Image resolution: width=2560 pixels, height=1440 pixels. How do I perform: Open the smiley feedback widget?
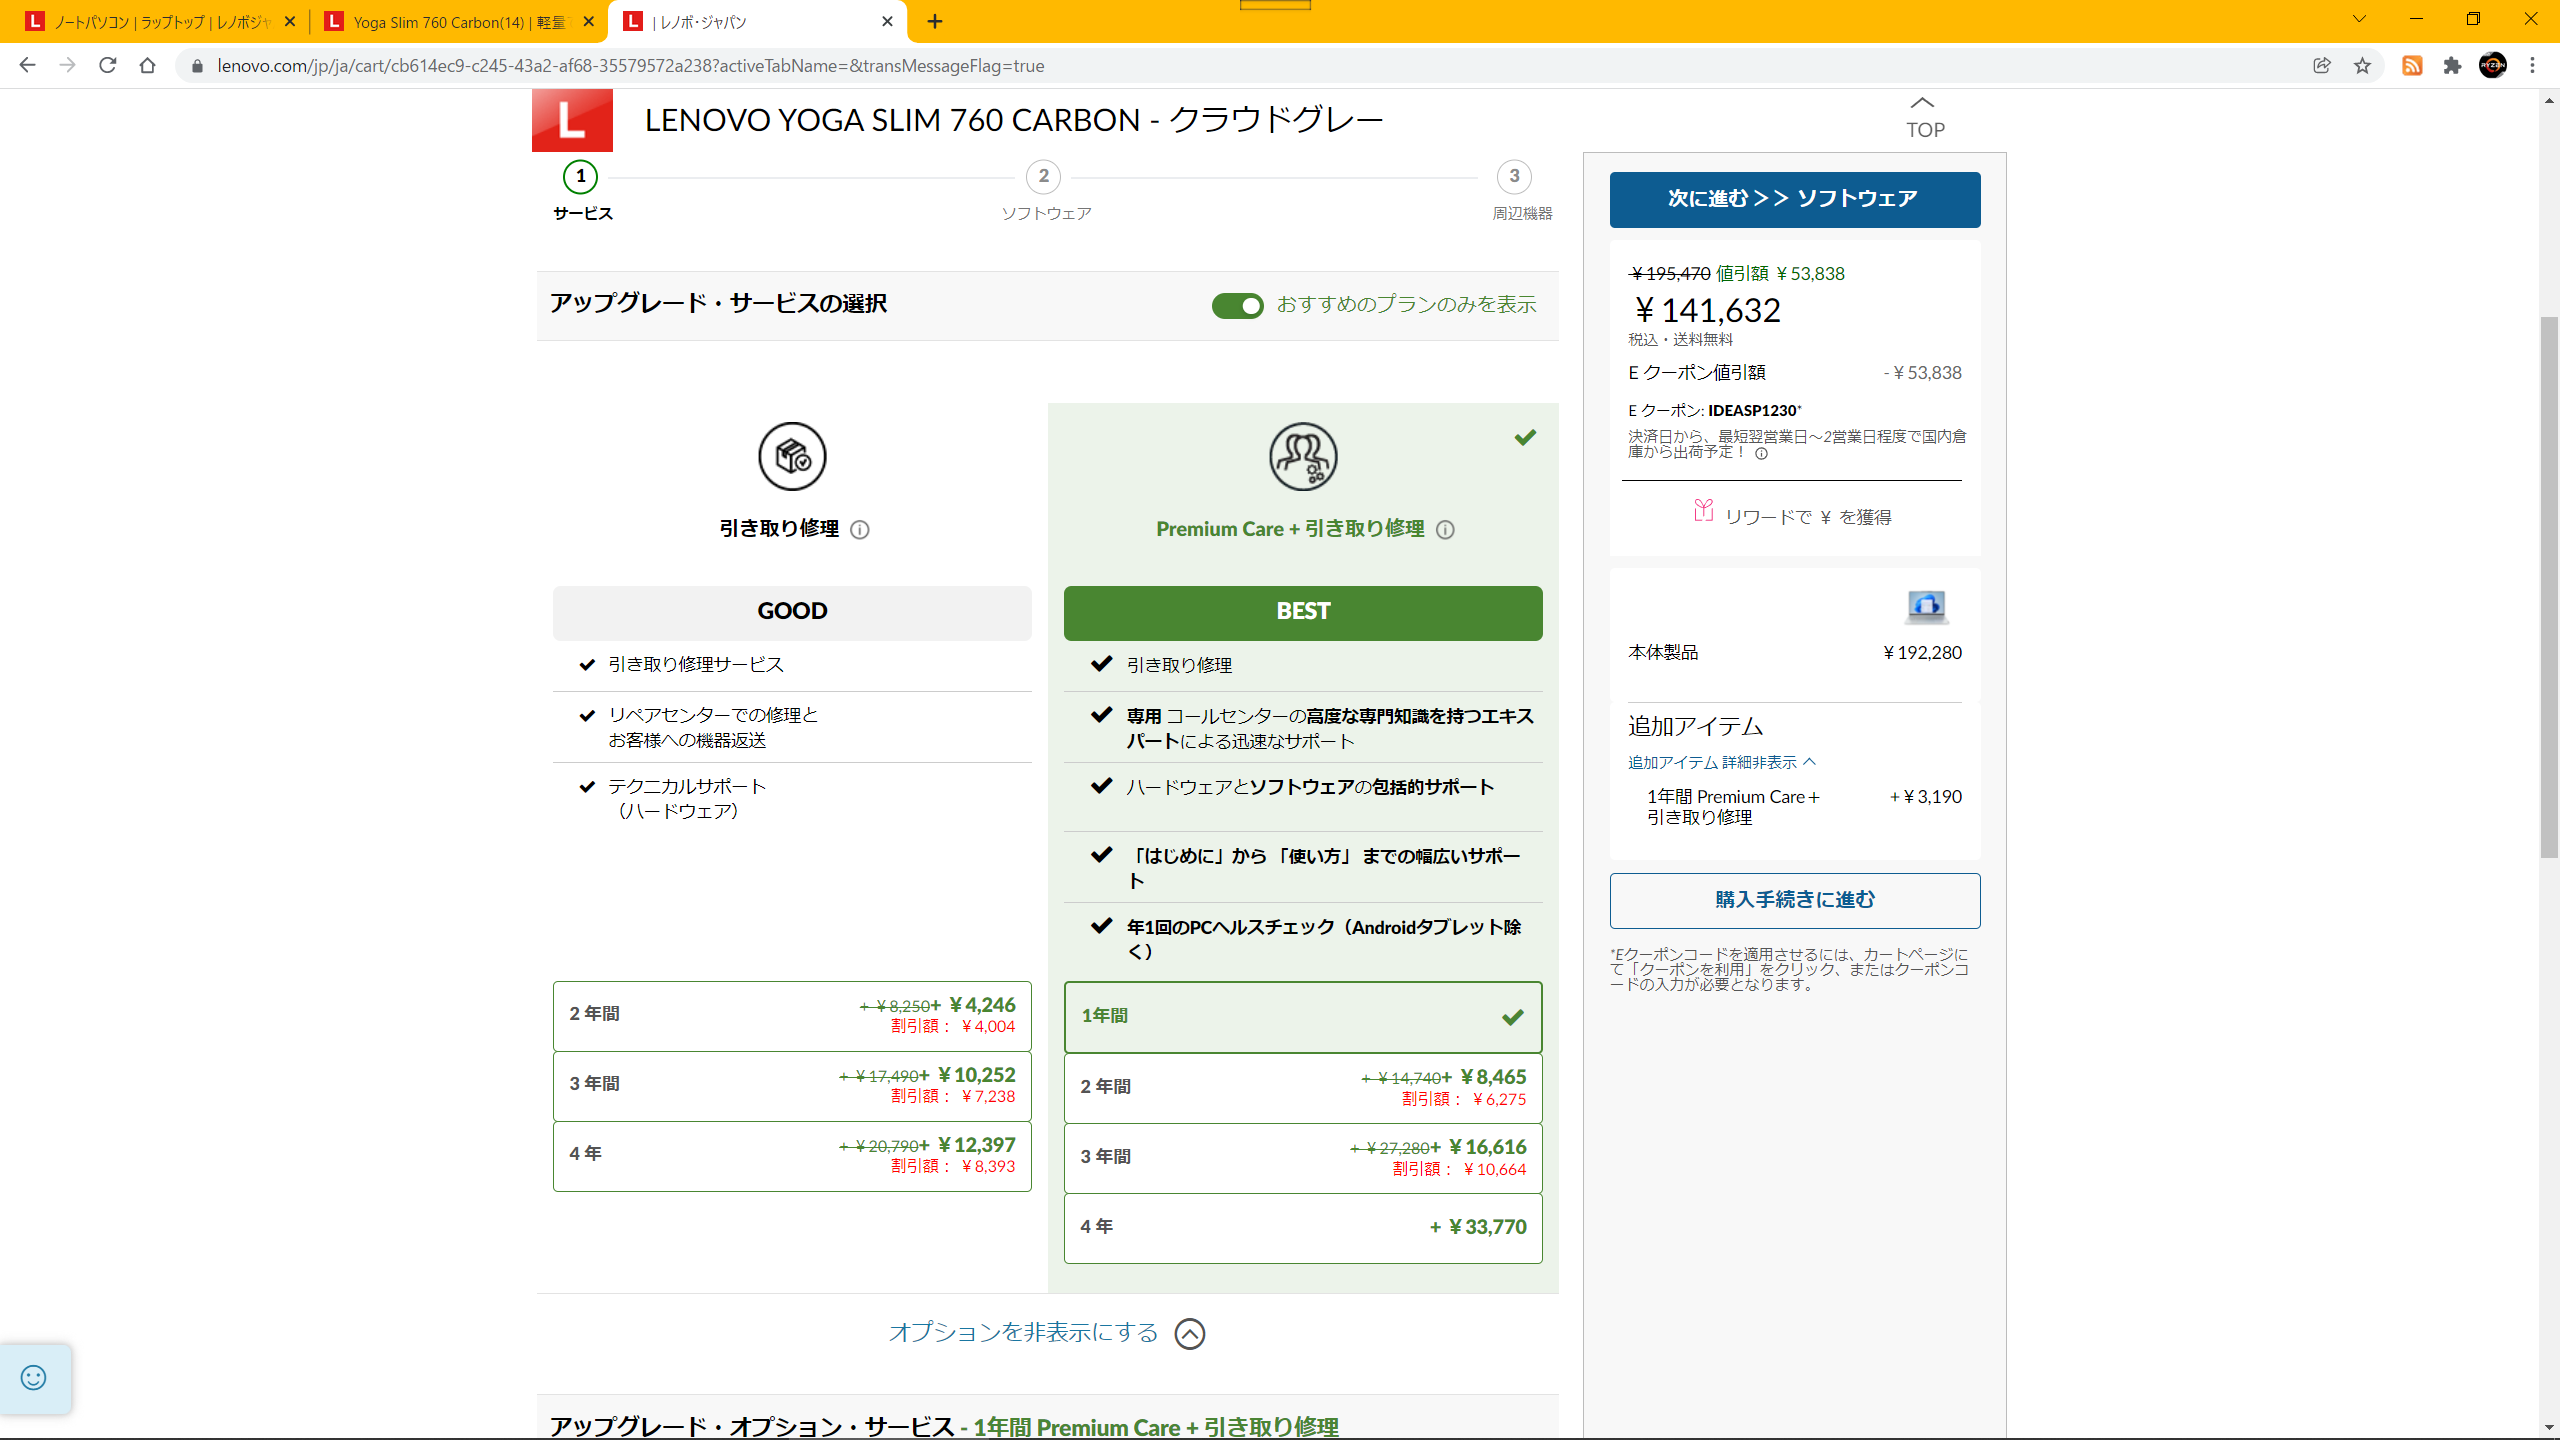[x=34, y=1378]
